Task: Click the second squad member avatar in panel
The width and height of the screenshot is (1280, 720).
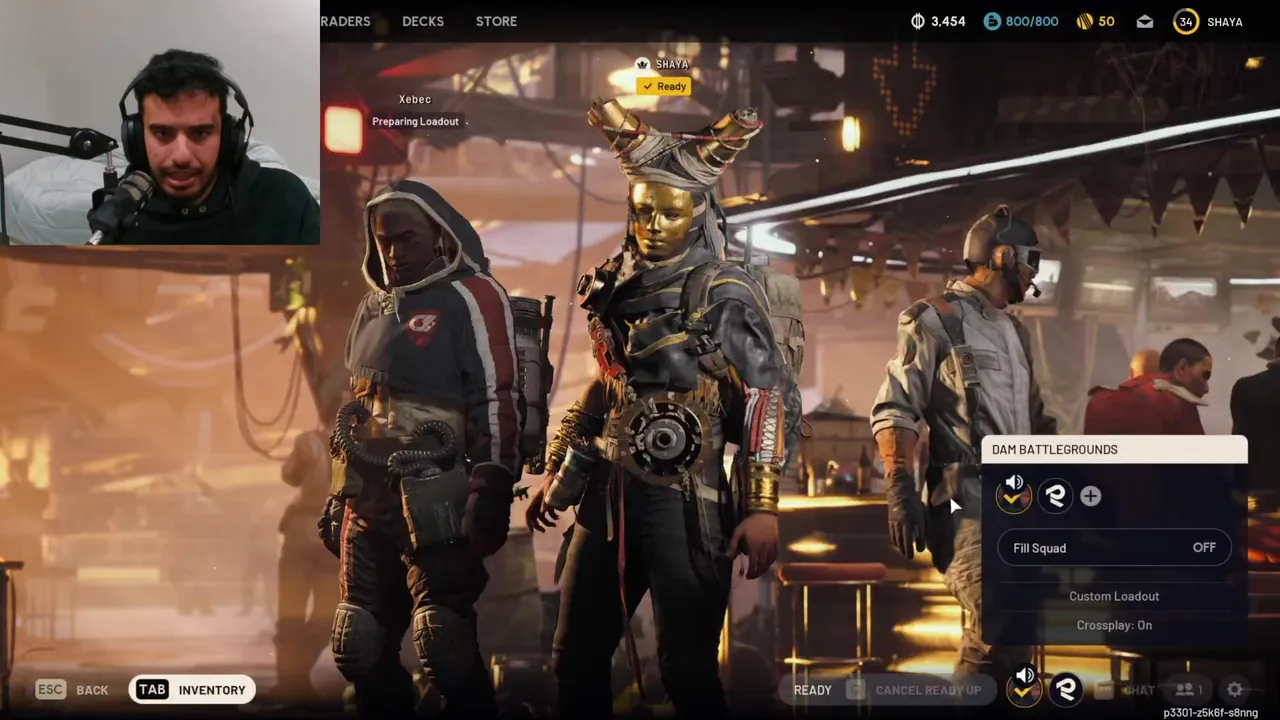Action: pyautogui.click(x=1055, y=496)
